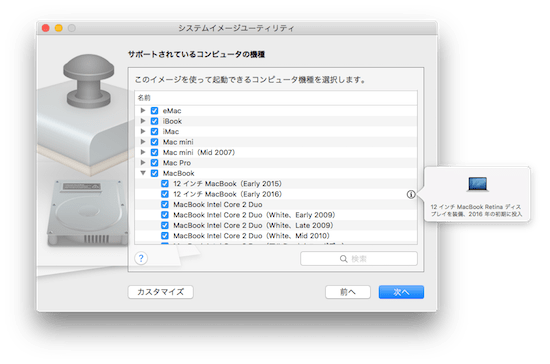
Task: Continue with the 次へ button
Action: pos(401,292)
